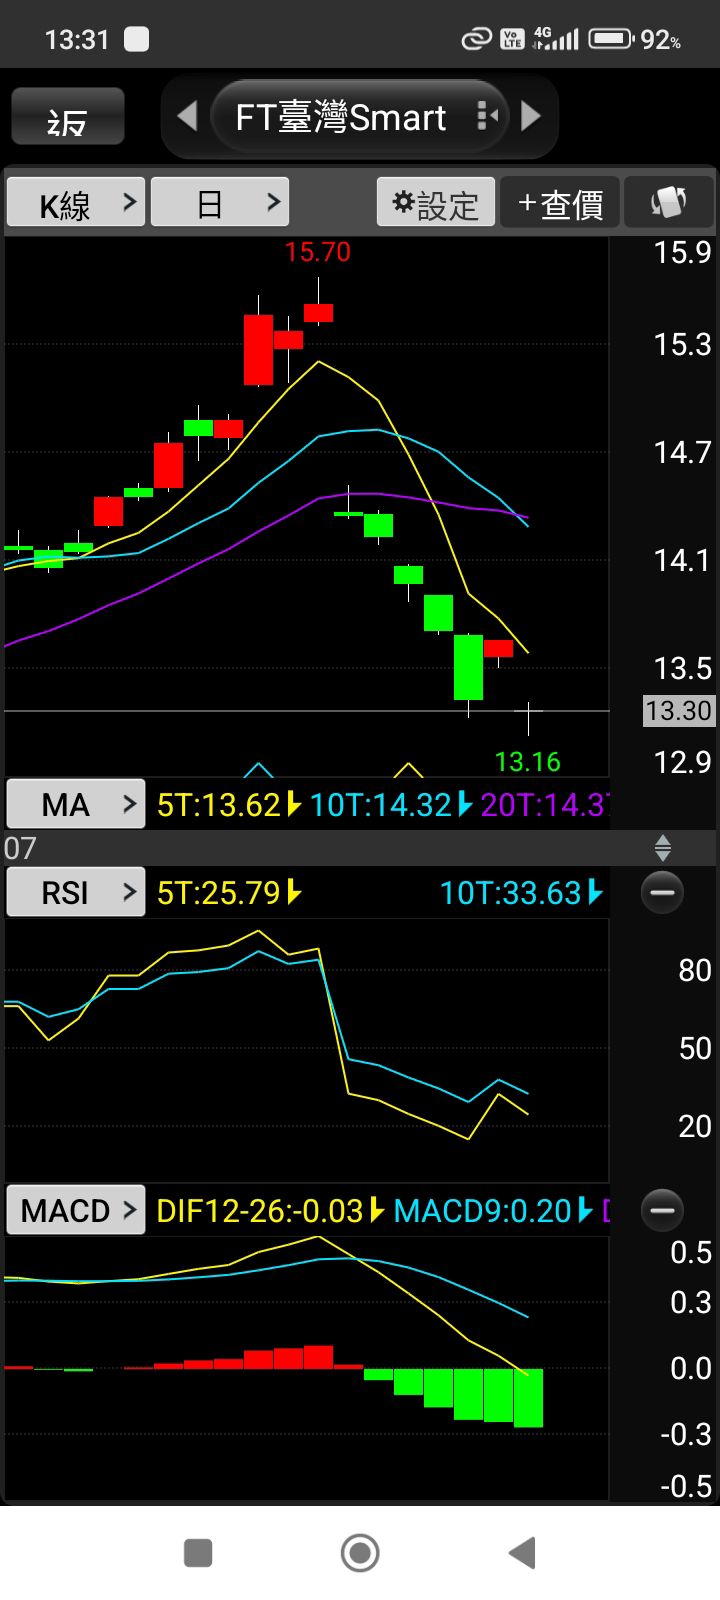Change the MA indicator selector
Screen dimensions: 720x1600
click(77, 804)
